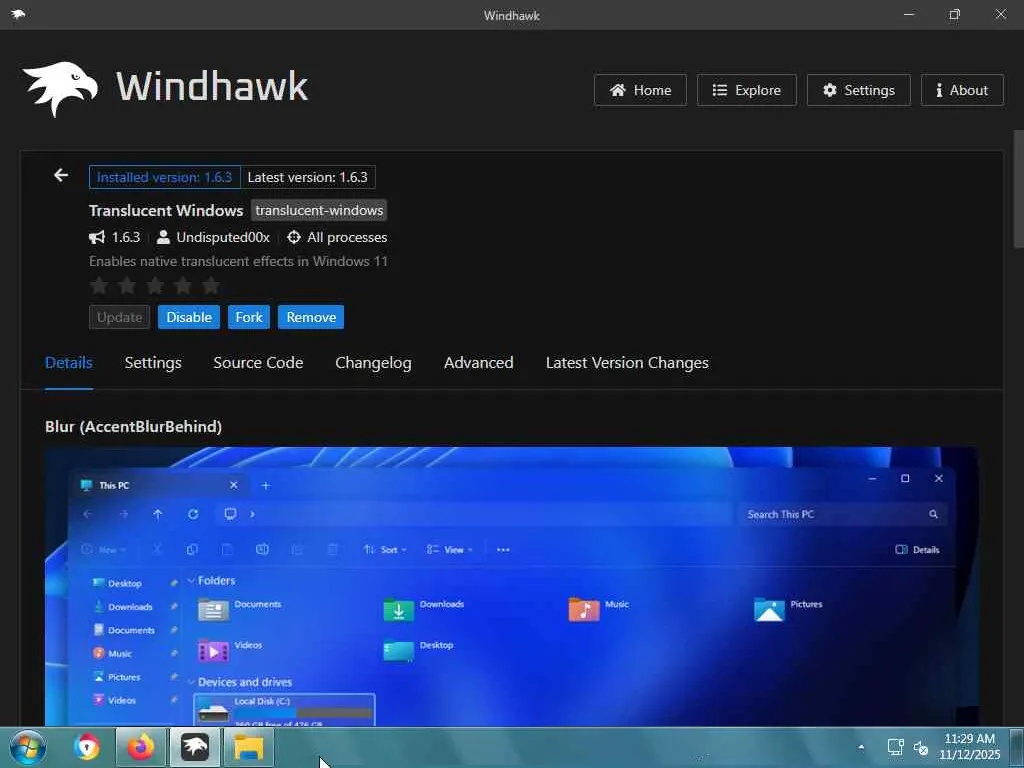1024x768 pixels.
Task: Click the Latest version 1.6.3 label
Action: pyautogui.click(x=308, y=177)
